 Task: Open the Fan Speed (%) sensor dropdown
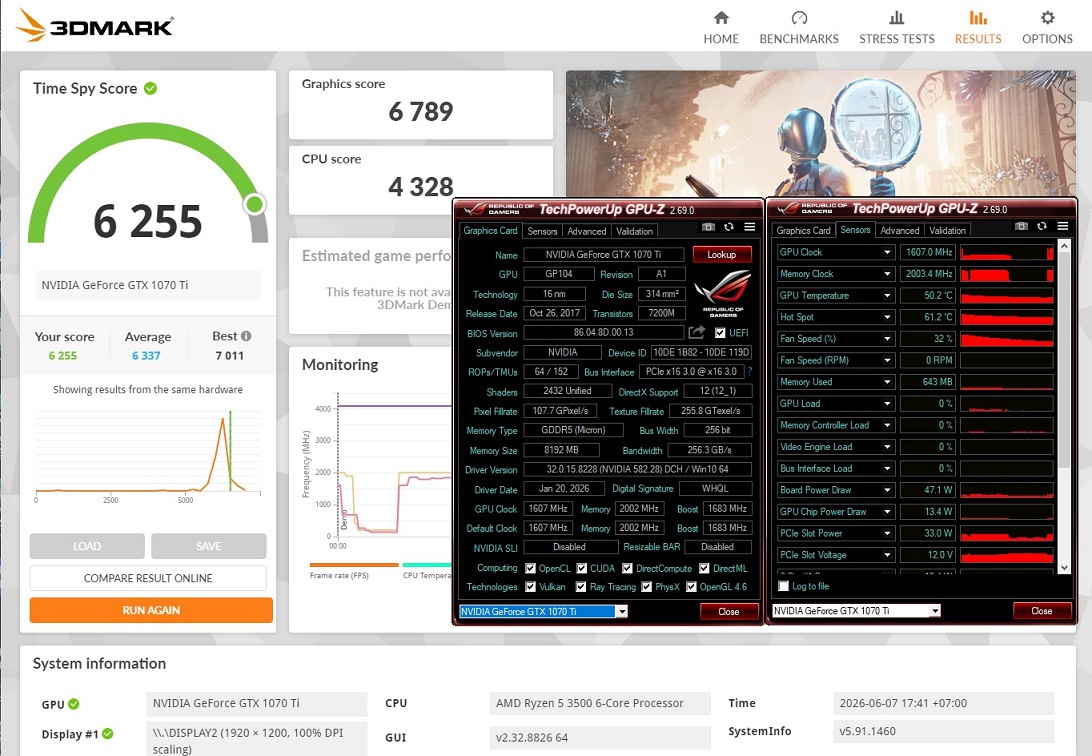point(887,338)
